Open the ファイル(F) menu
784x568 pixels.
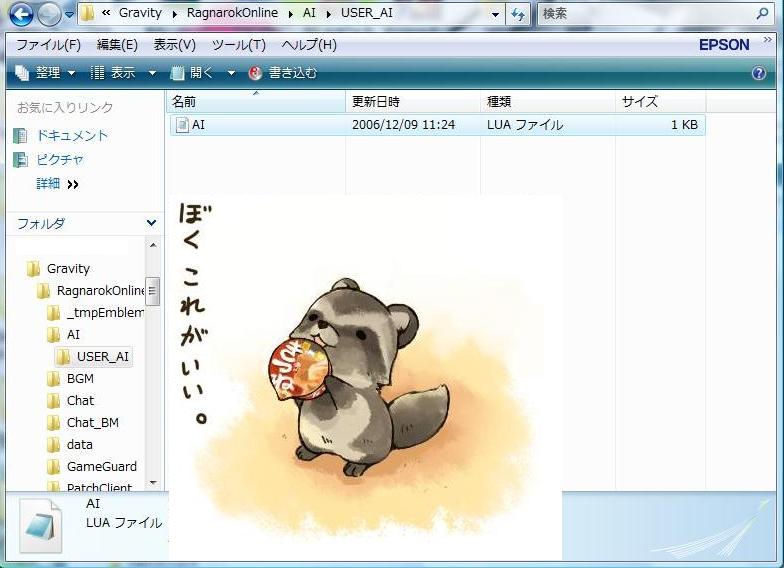[48, 45]
